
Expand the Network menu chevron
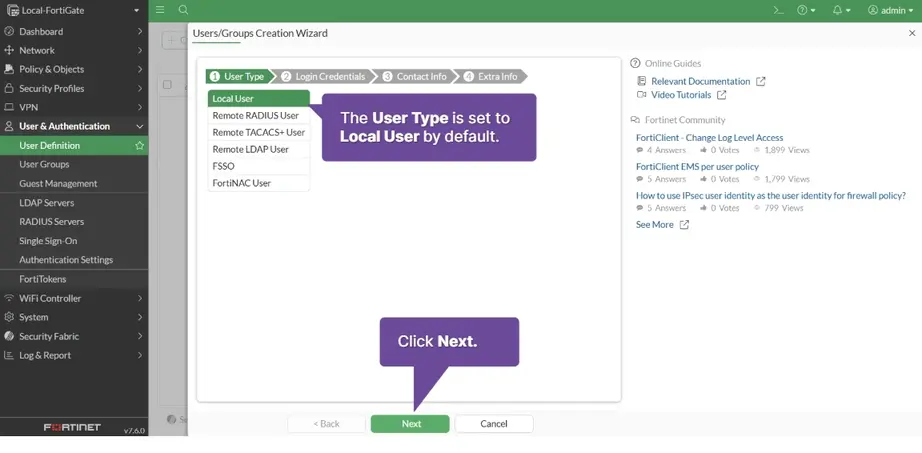click(x=140, y=50)
